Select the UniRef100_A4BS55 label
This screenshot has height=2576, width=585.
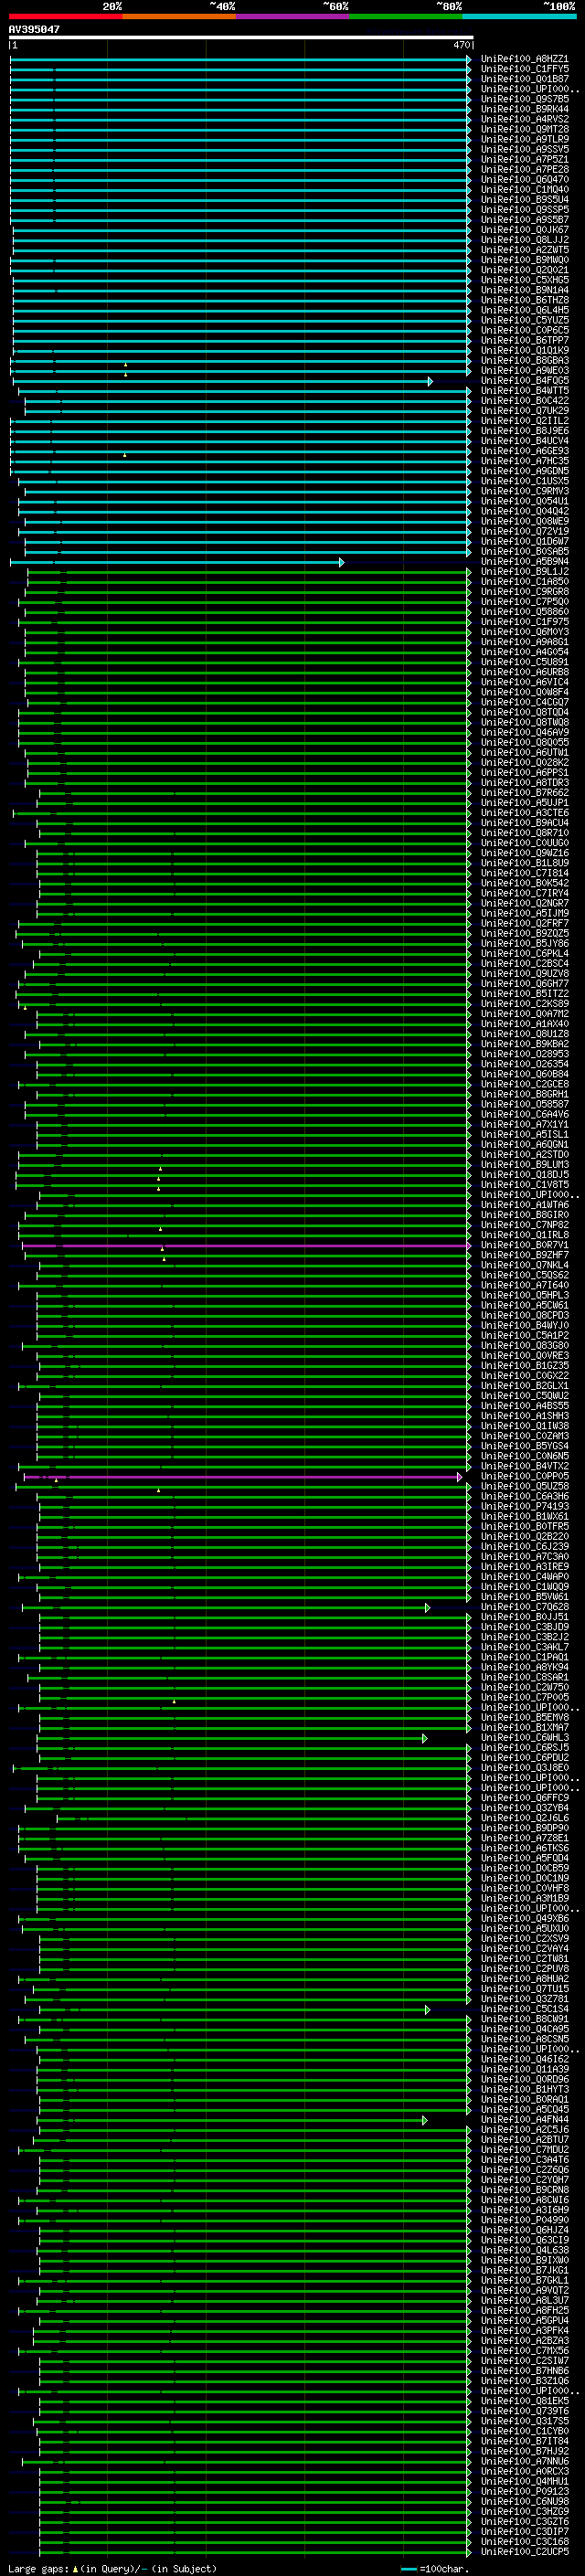tap(524, 1406)
